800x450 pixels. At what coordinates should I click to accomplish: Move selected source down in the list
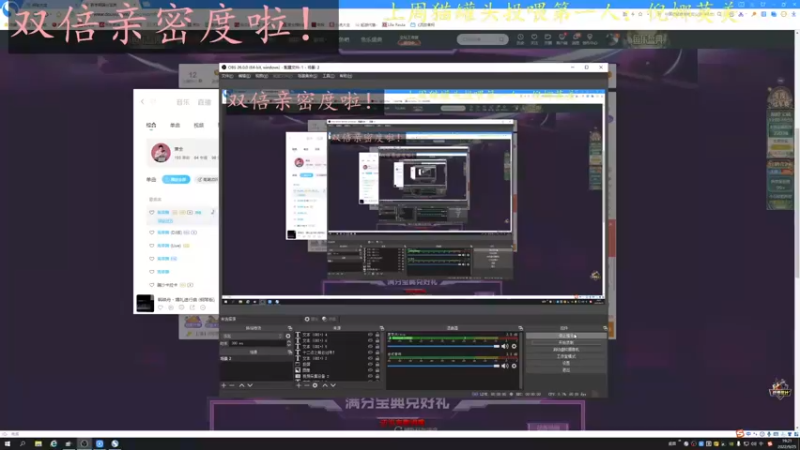point(333,385)
